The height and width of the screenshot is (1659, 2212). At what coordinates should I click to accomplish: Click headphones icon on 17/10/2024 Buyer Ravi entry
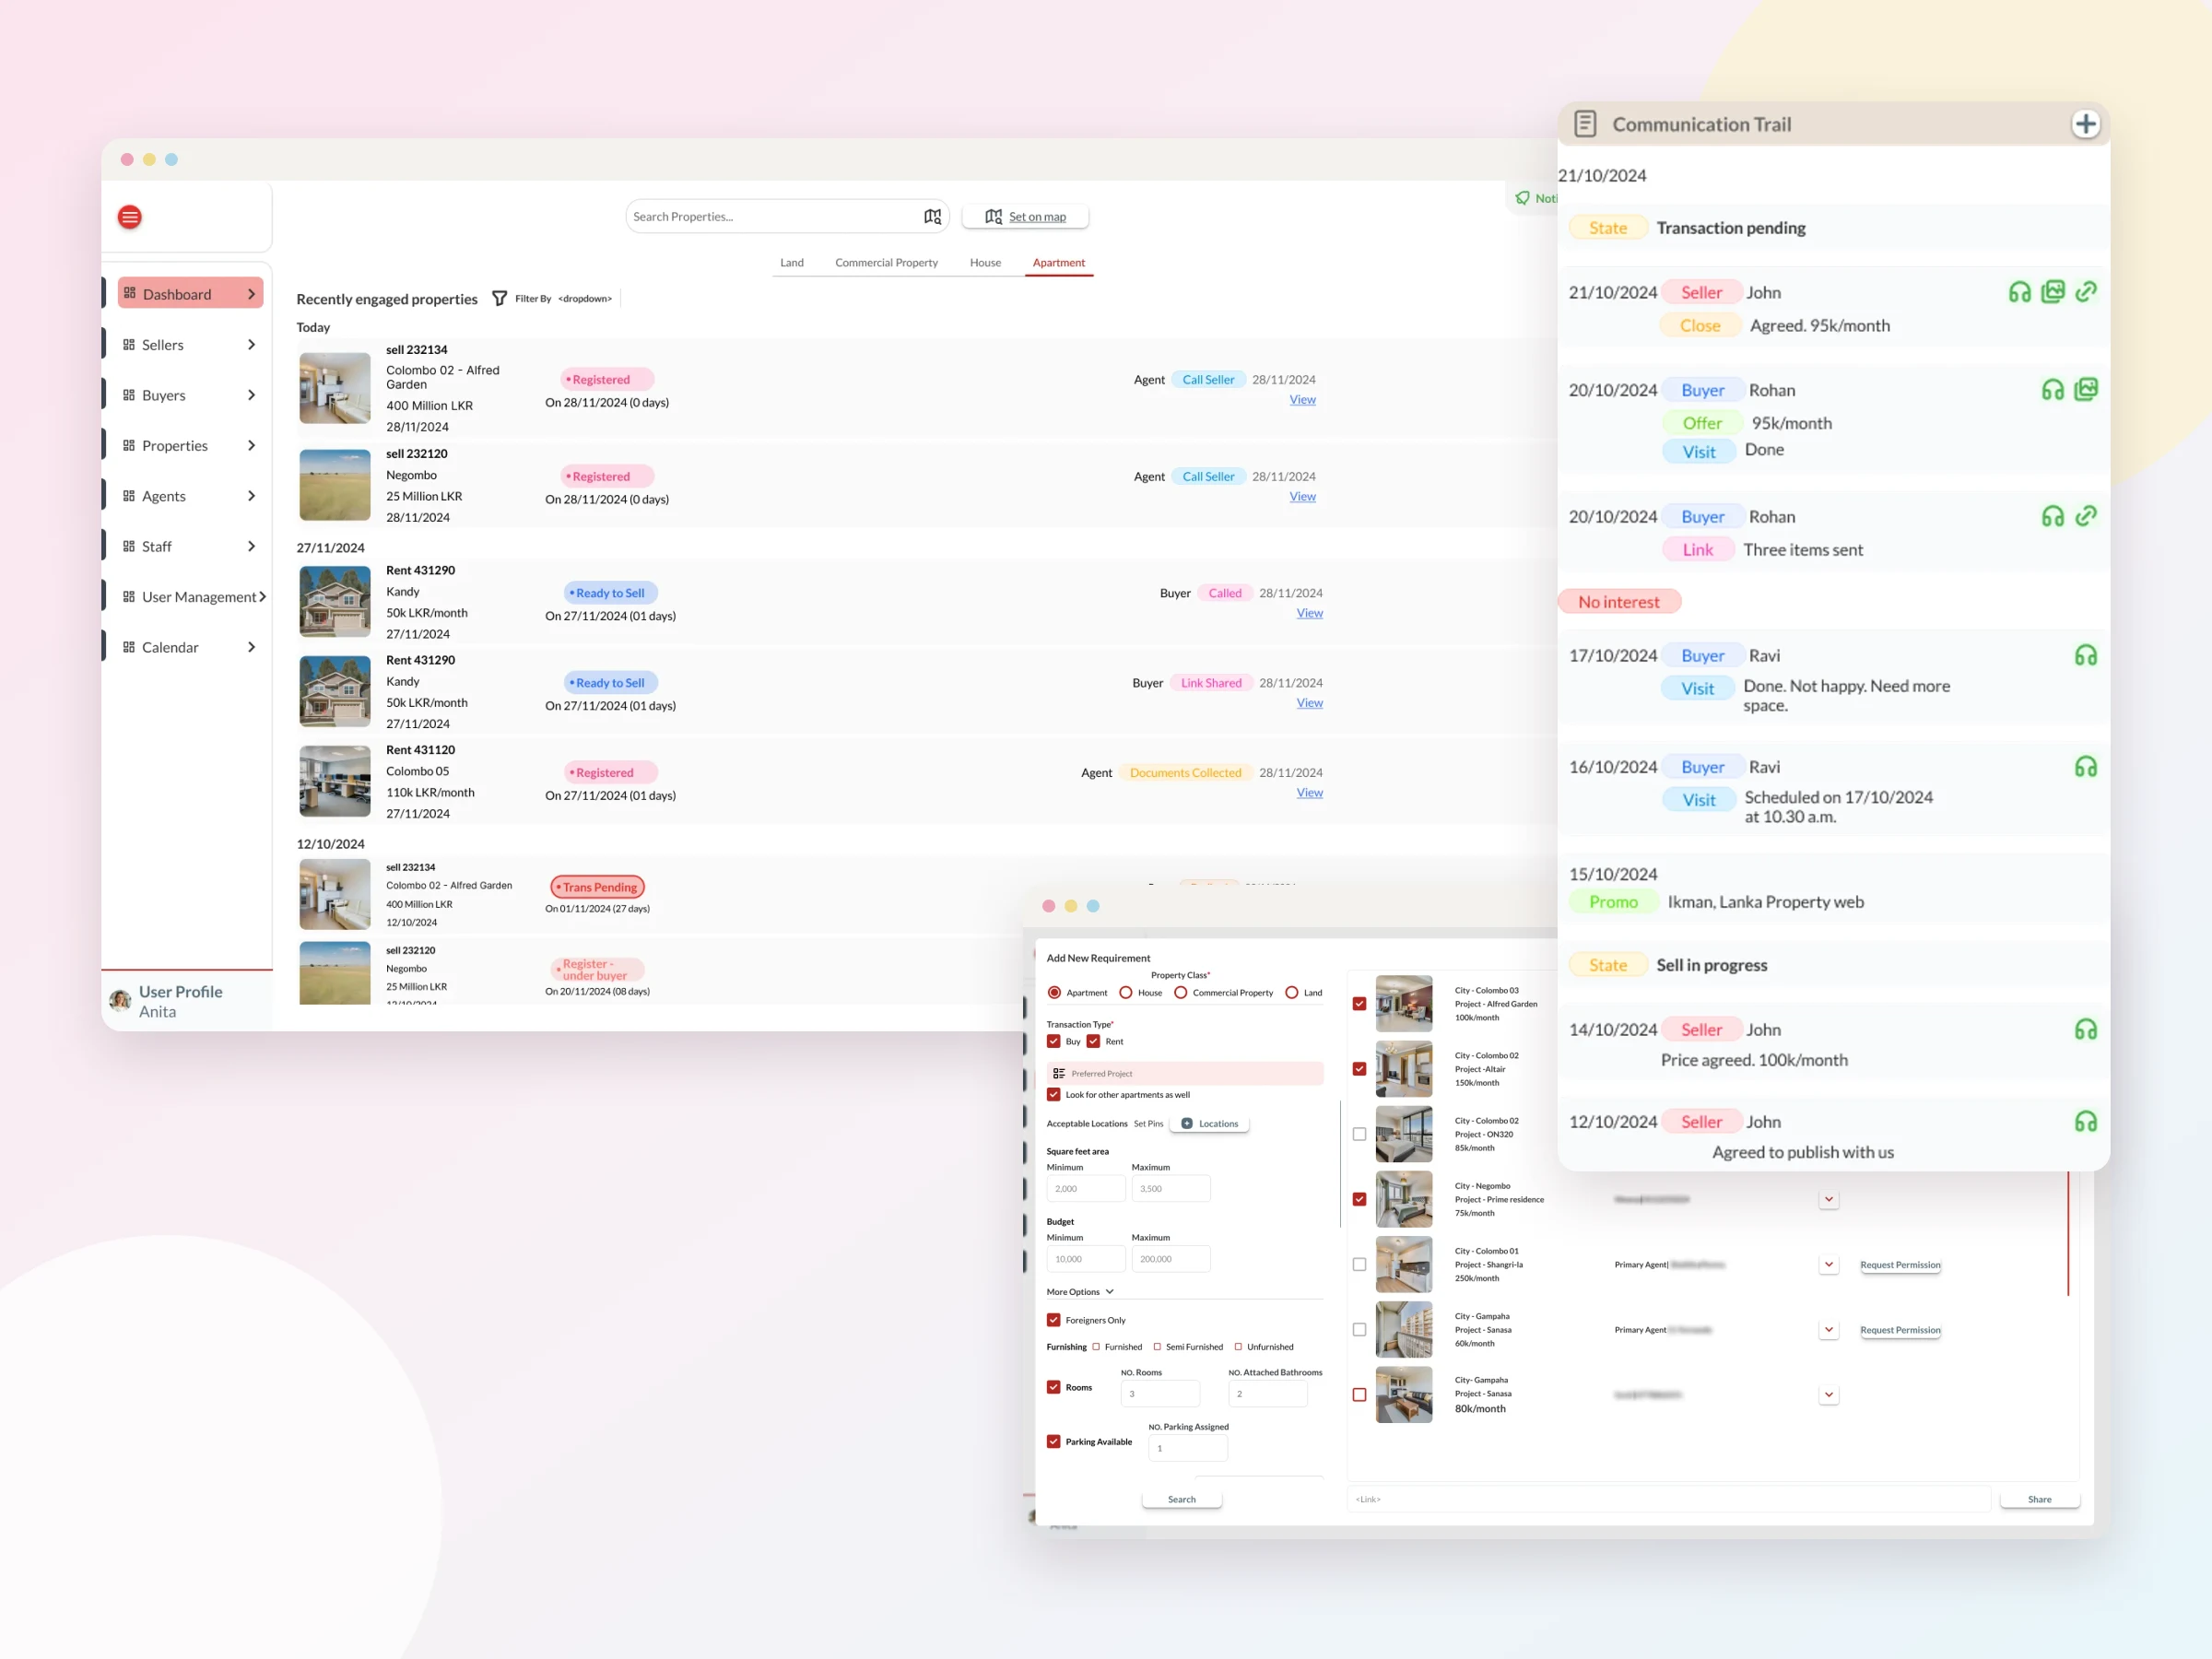2086,655
